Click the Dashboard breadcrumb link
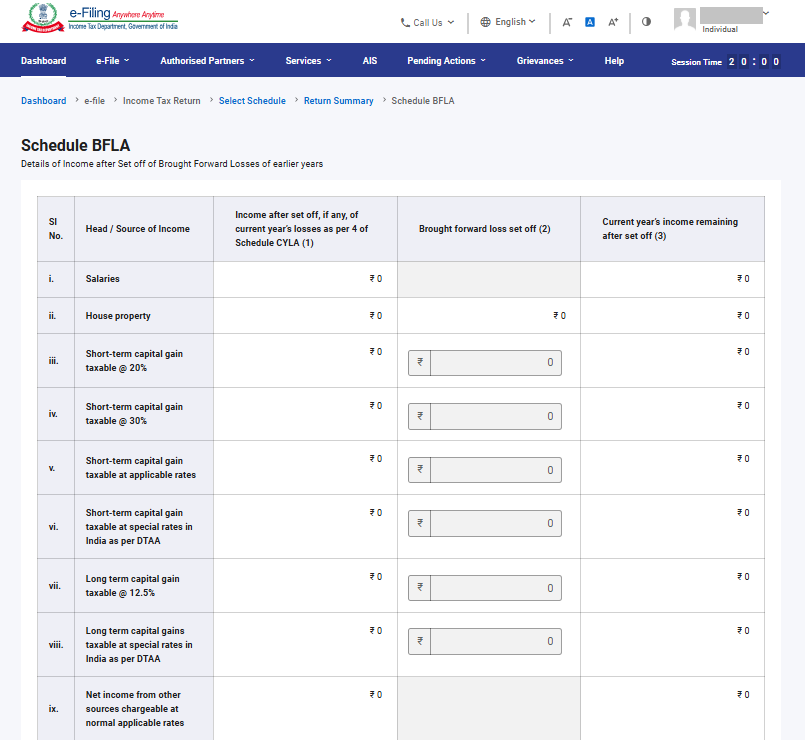This screenshot has height=740, width=805. point(44,101)
